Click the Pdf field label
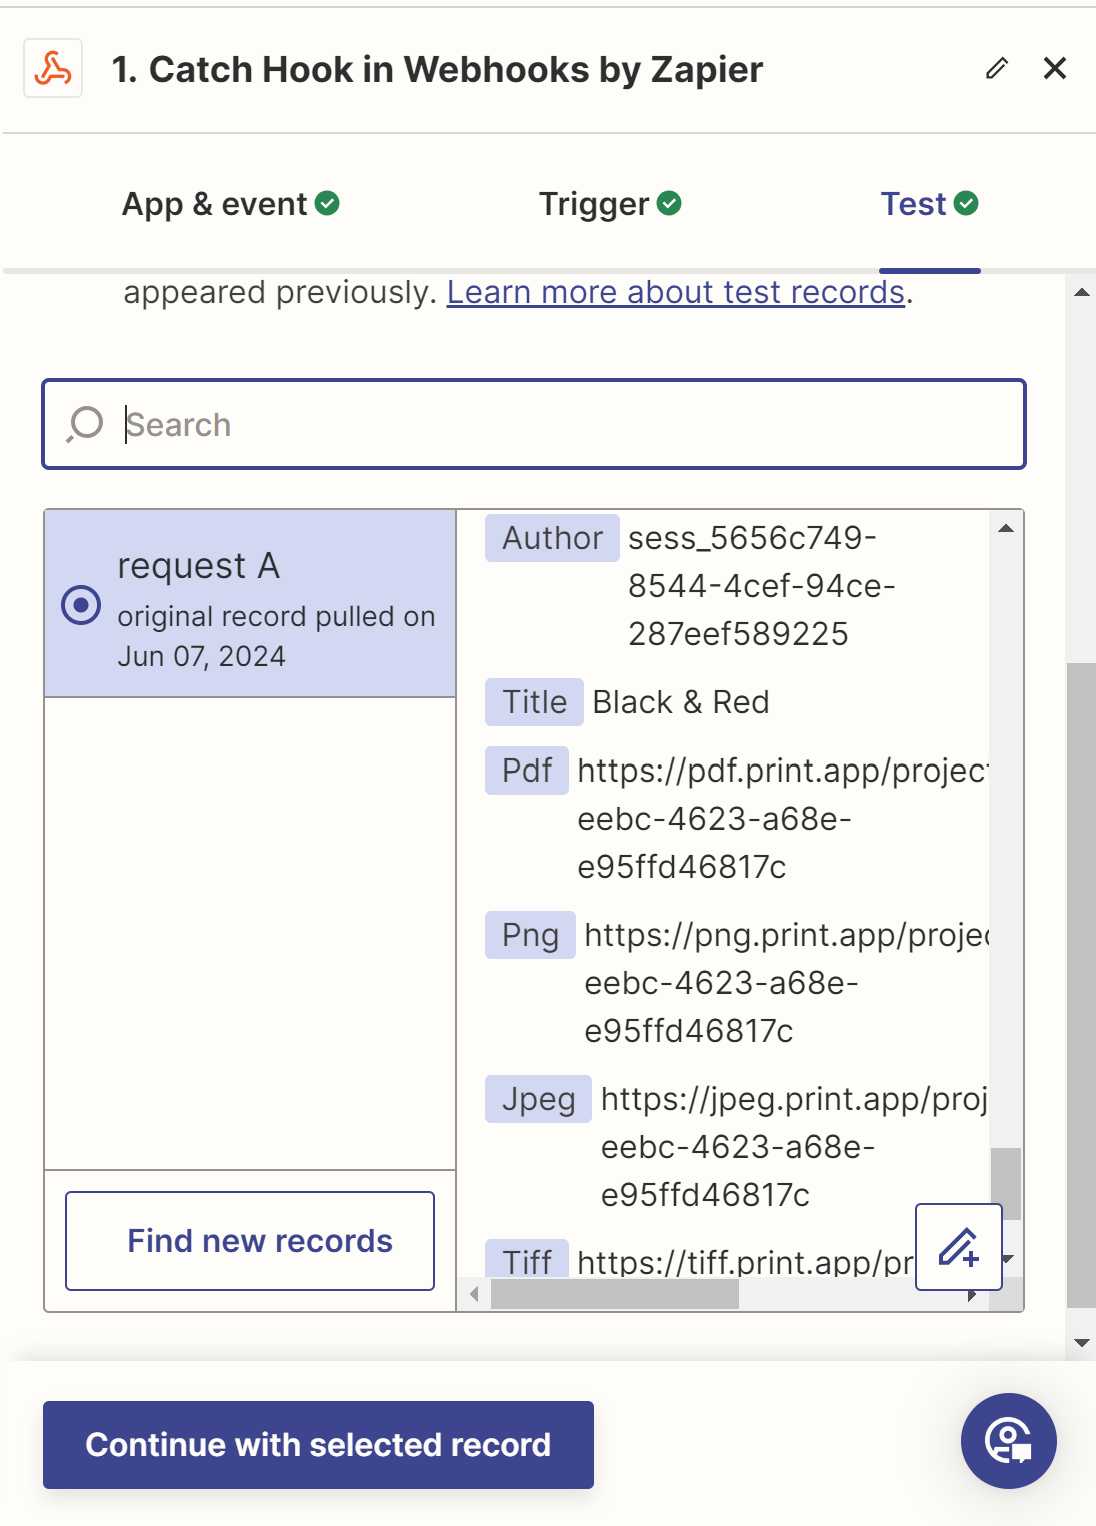Image resolution: width=1096 pixels, height=1526 pixels. pos(527,771)
